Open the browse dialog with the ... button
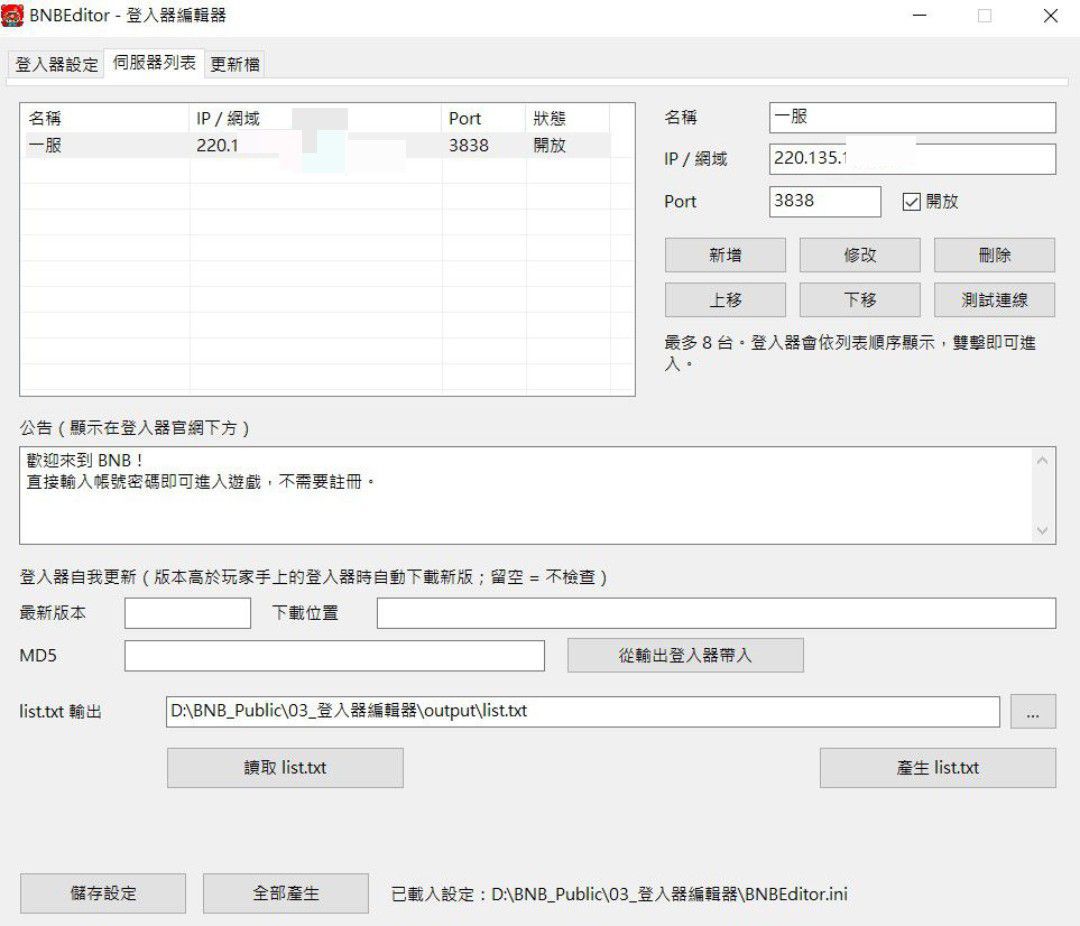Viewport: 1080px width, 926px height. click(x=1032, y=712)
